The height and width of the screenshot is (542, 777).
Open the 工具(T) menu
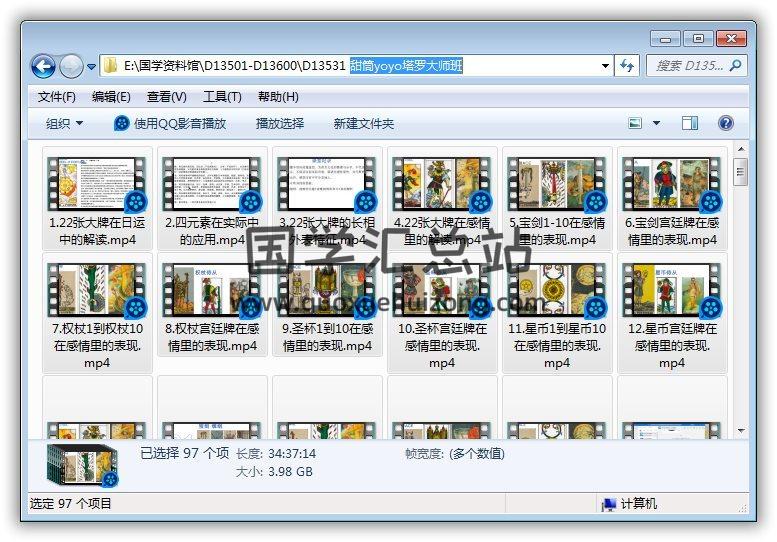222,97
